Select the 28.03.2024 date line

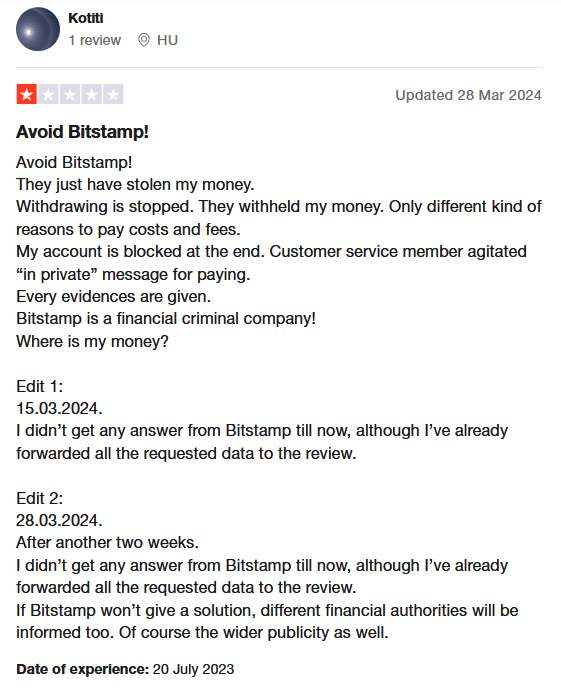[x=59, y=520]
